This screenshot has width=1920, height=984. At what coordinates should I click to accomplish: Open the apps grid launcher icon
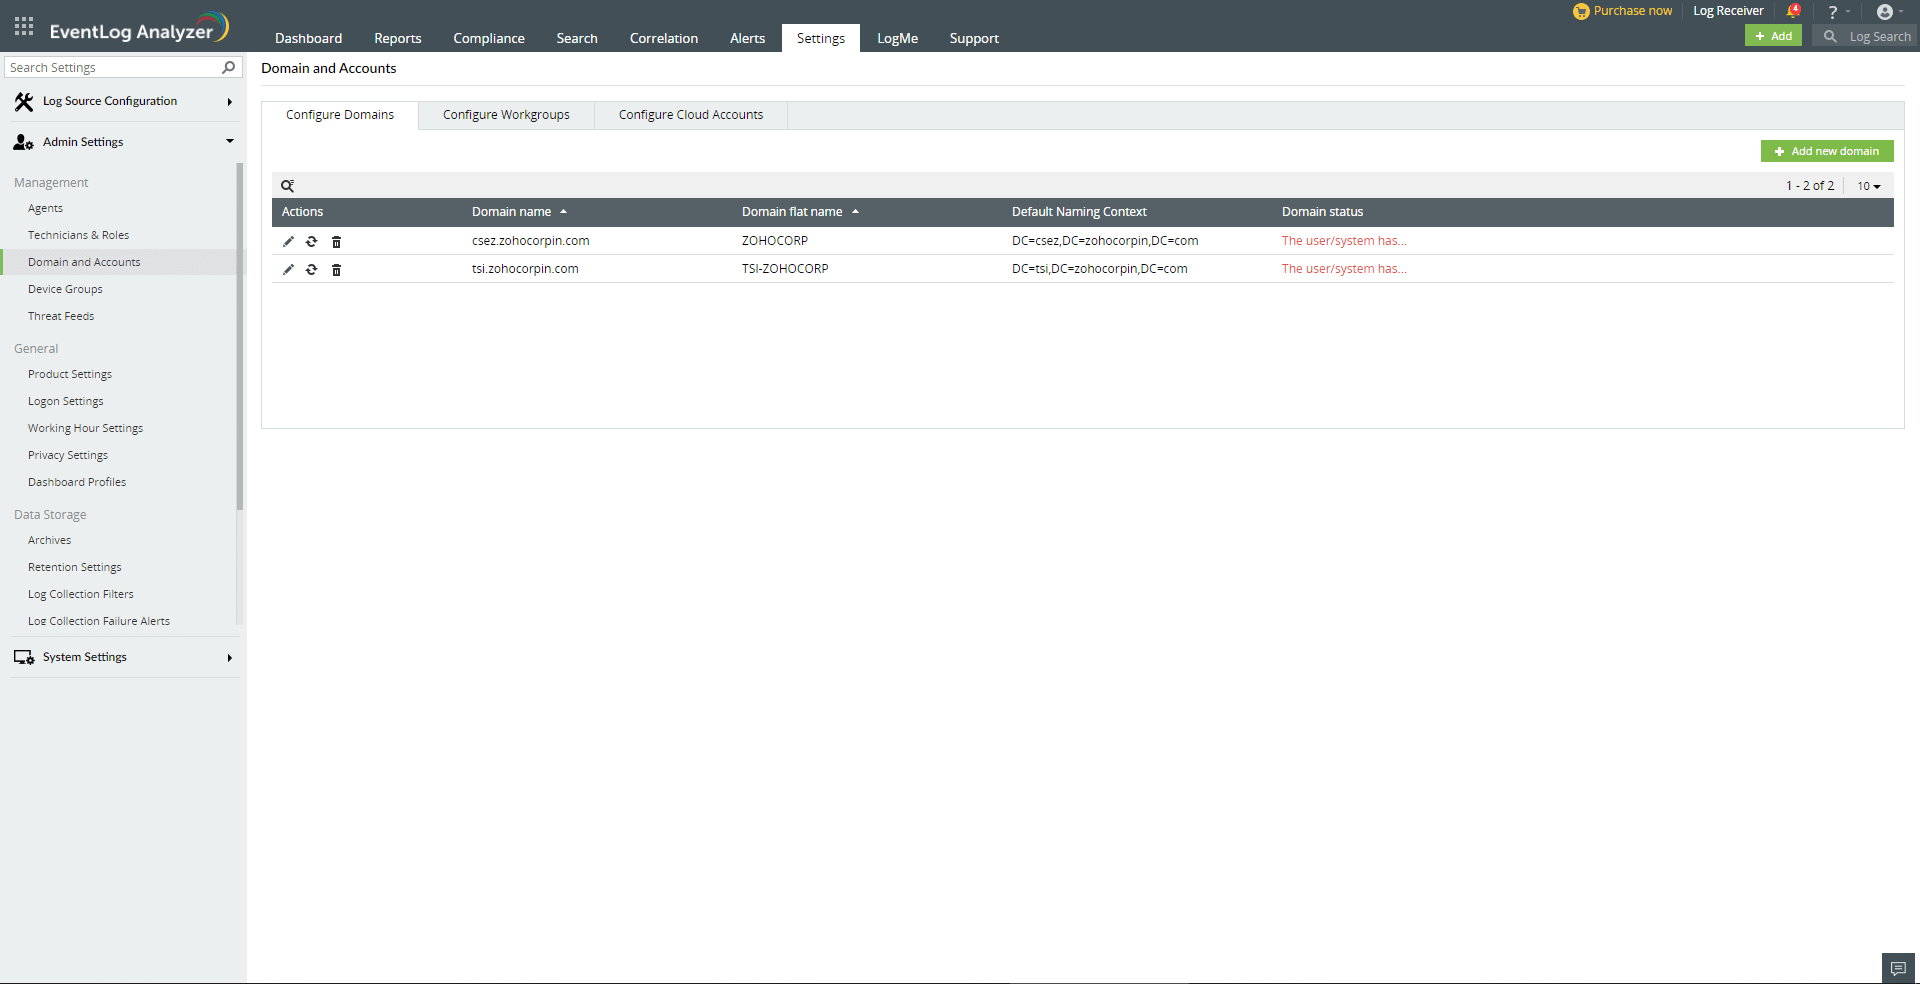pos(24,27)
